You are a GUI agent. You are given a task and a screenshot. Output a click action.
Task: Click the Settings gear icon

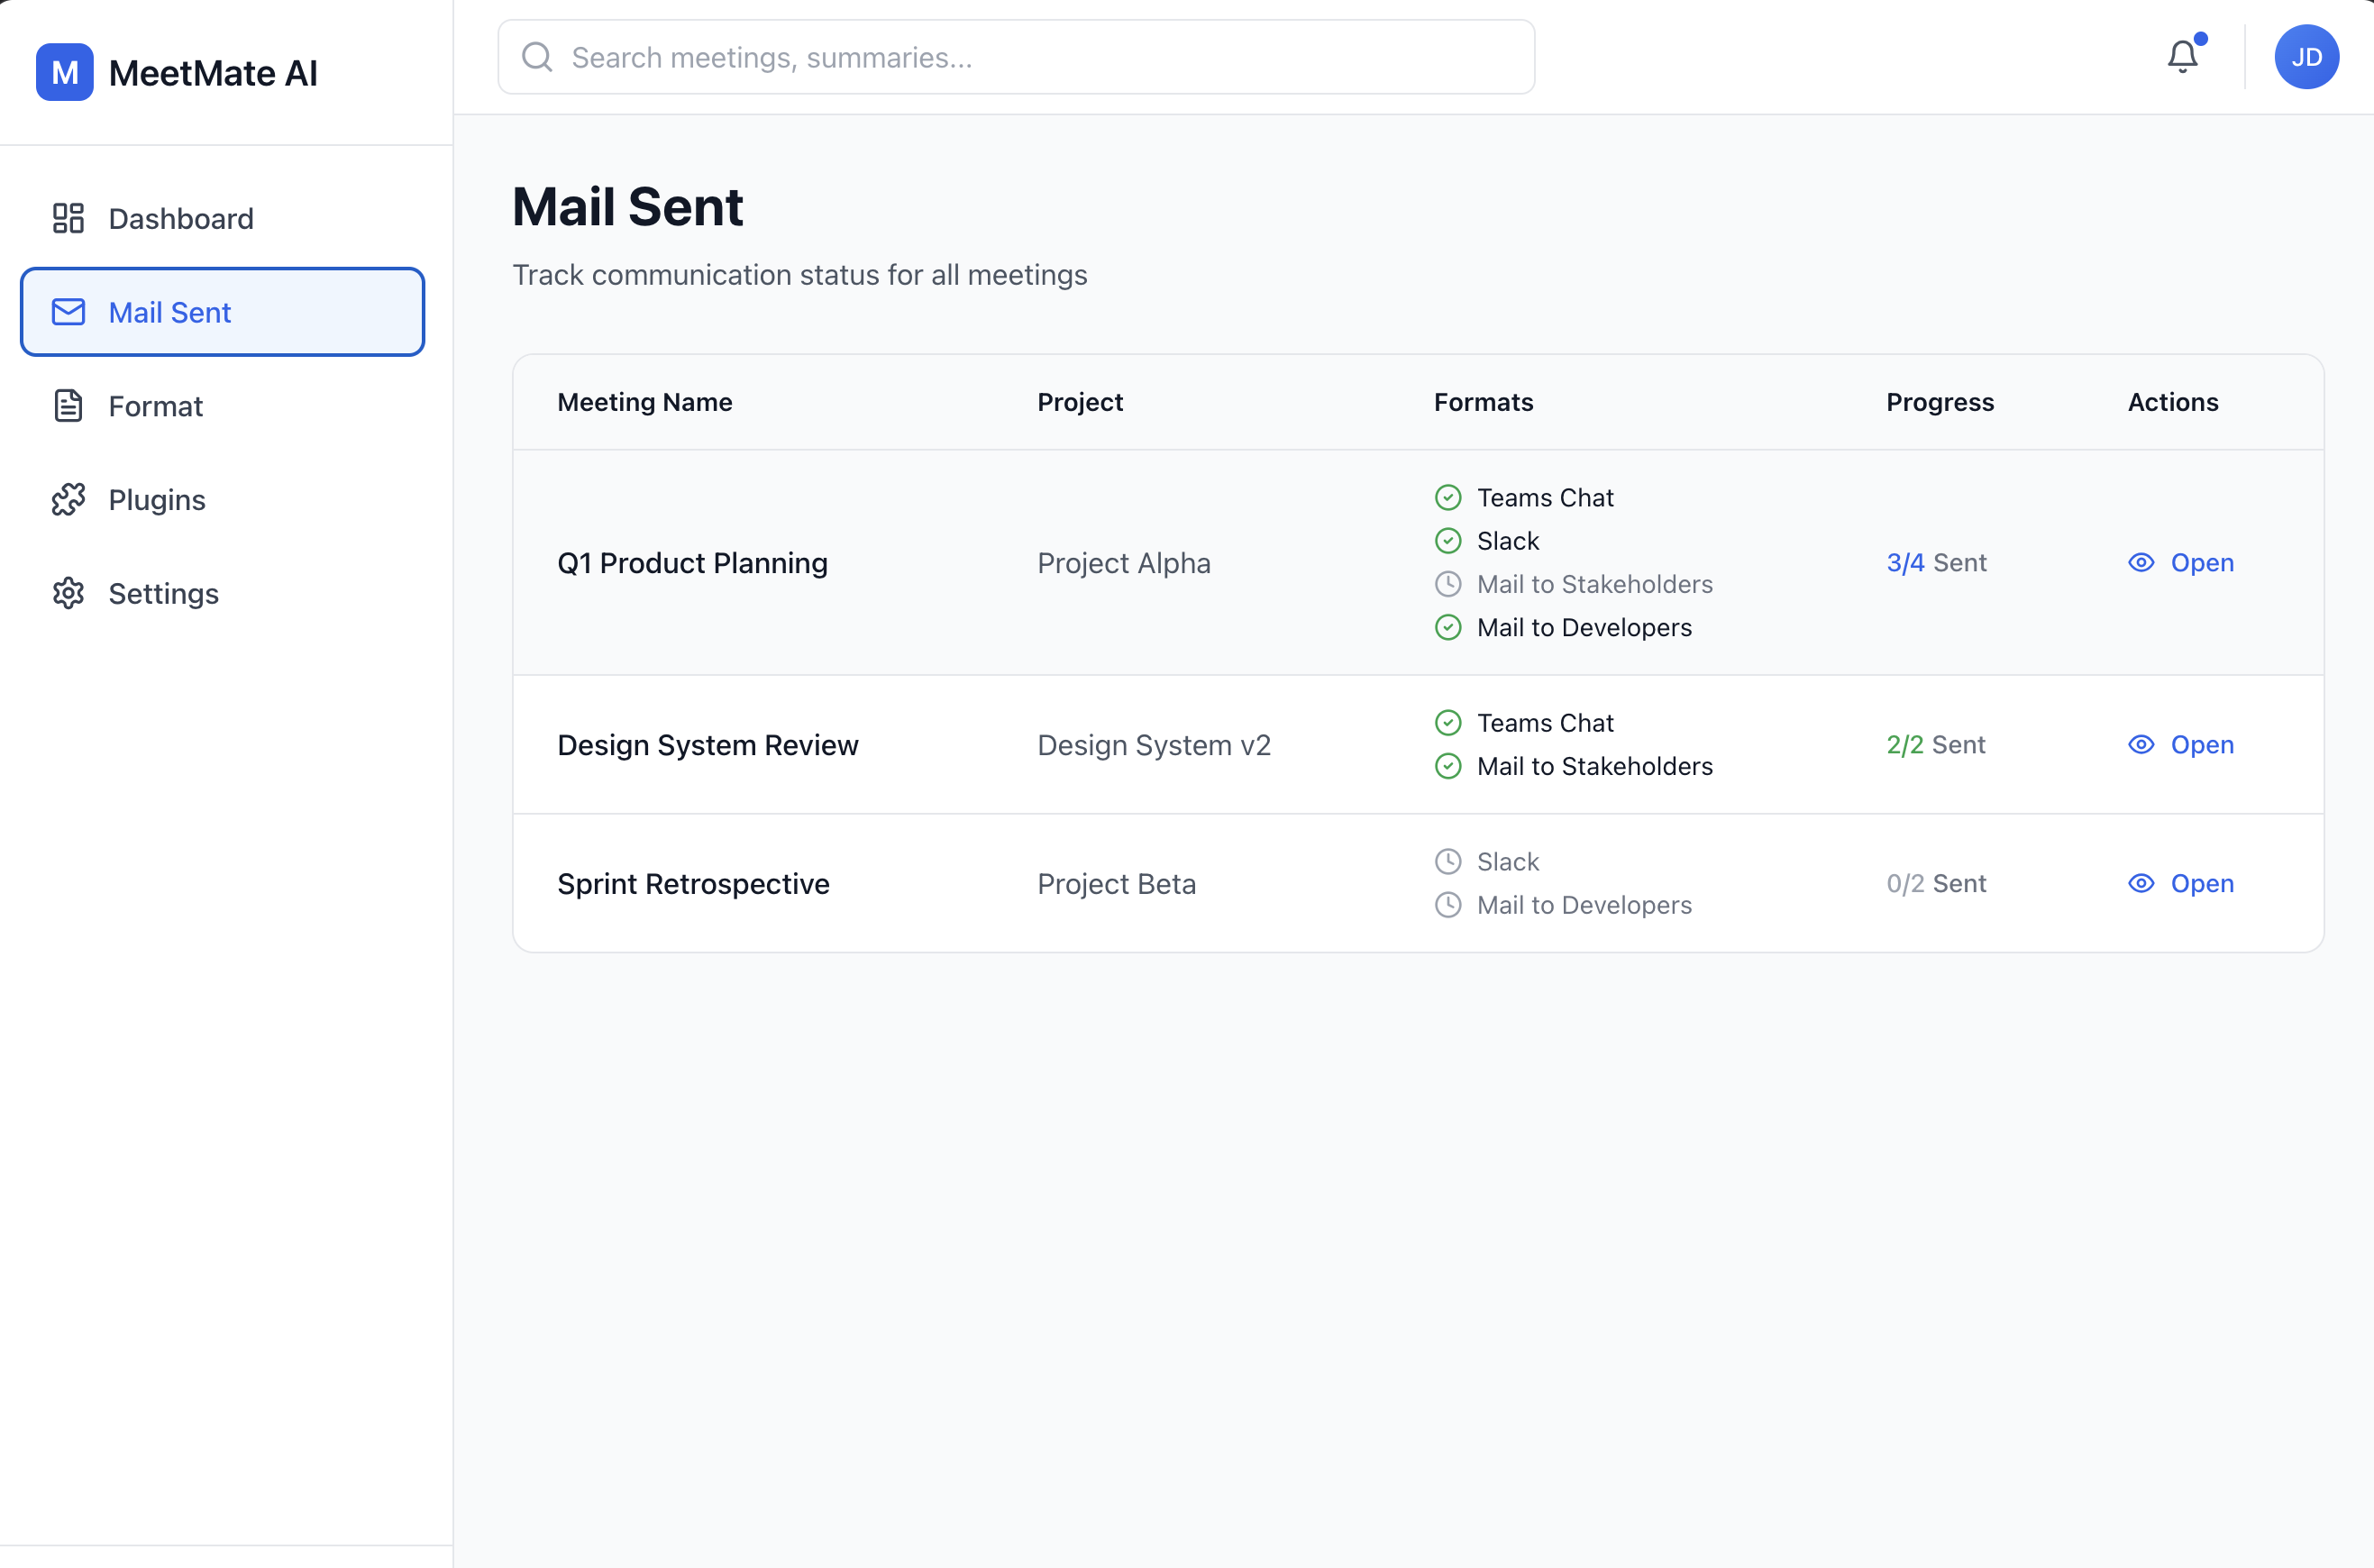tap(68, 593)
